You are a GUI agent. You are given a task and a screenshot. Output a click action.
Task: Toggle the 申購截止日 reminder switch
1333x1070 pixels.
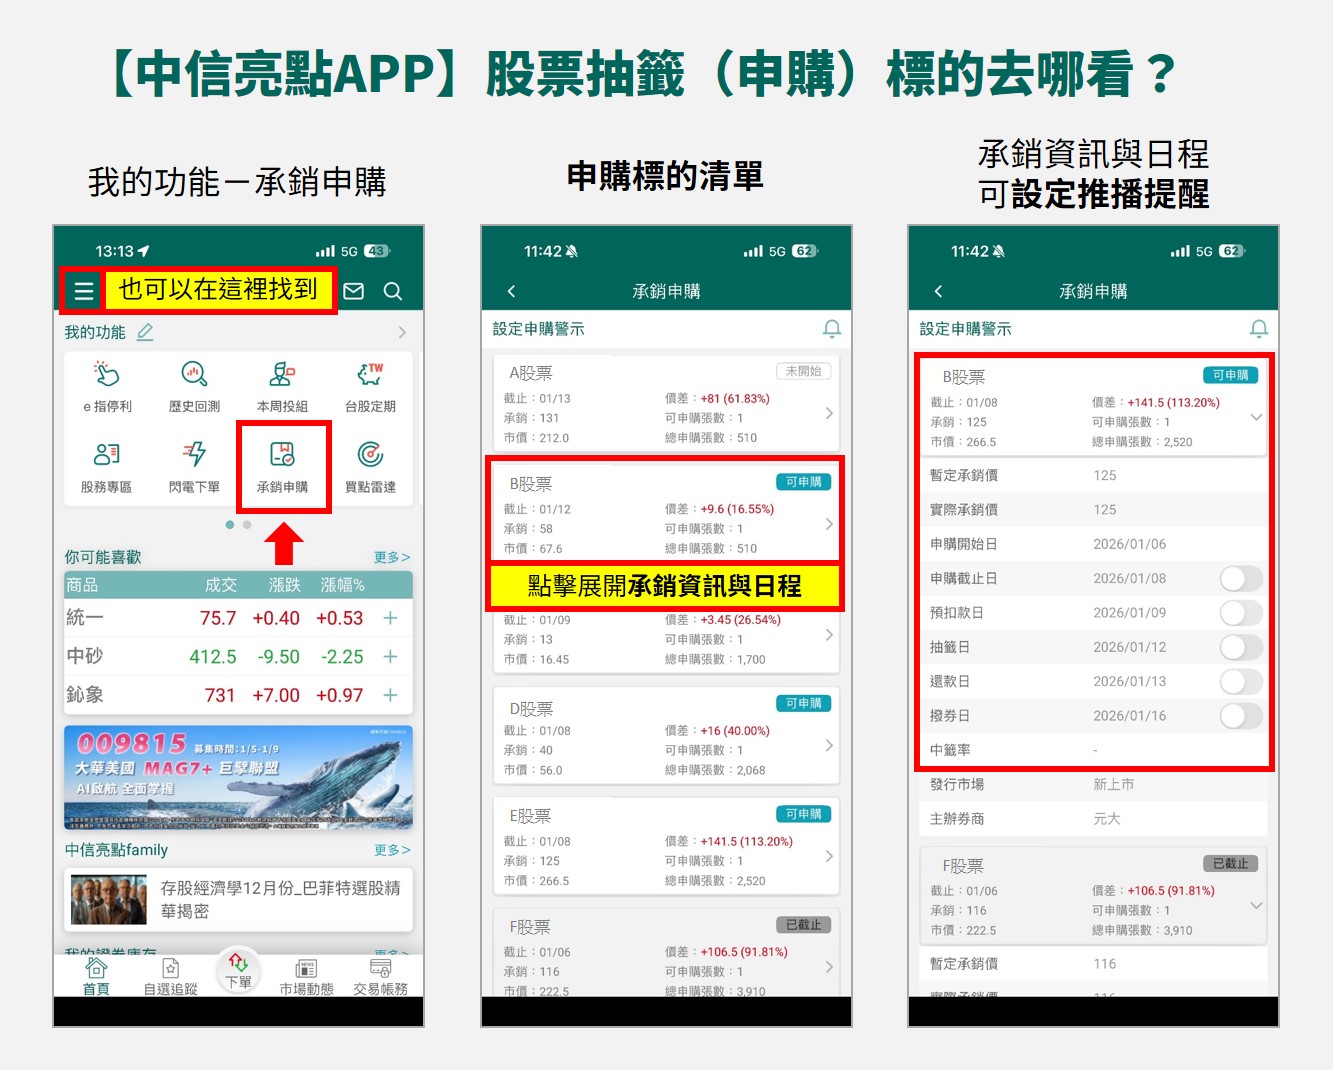(x=1240, y=579)
